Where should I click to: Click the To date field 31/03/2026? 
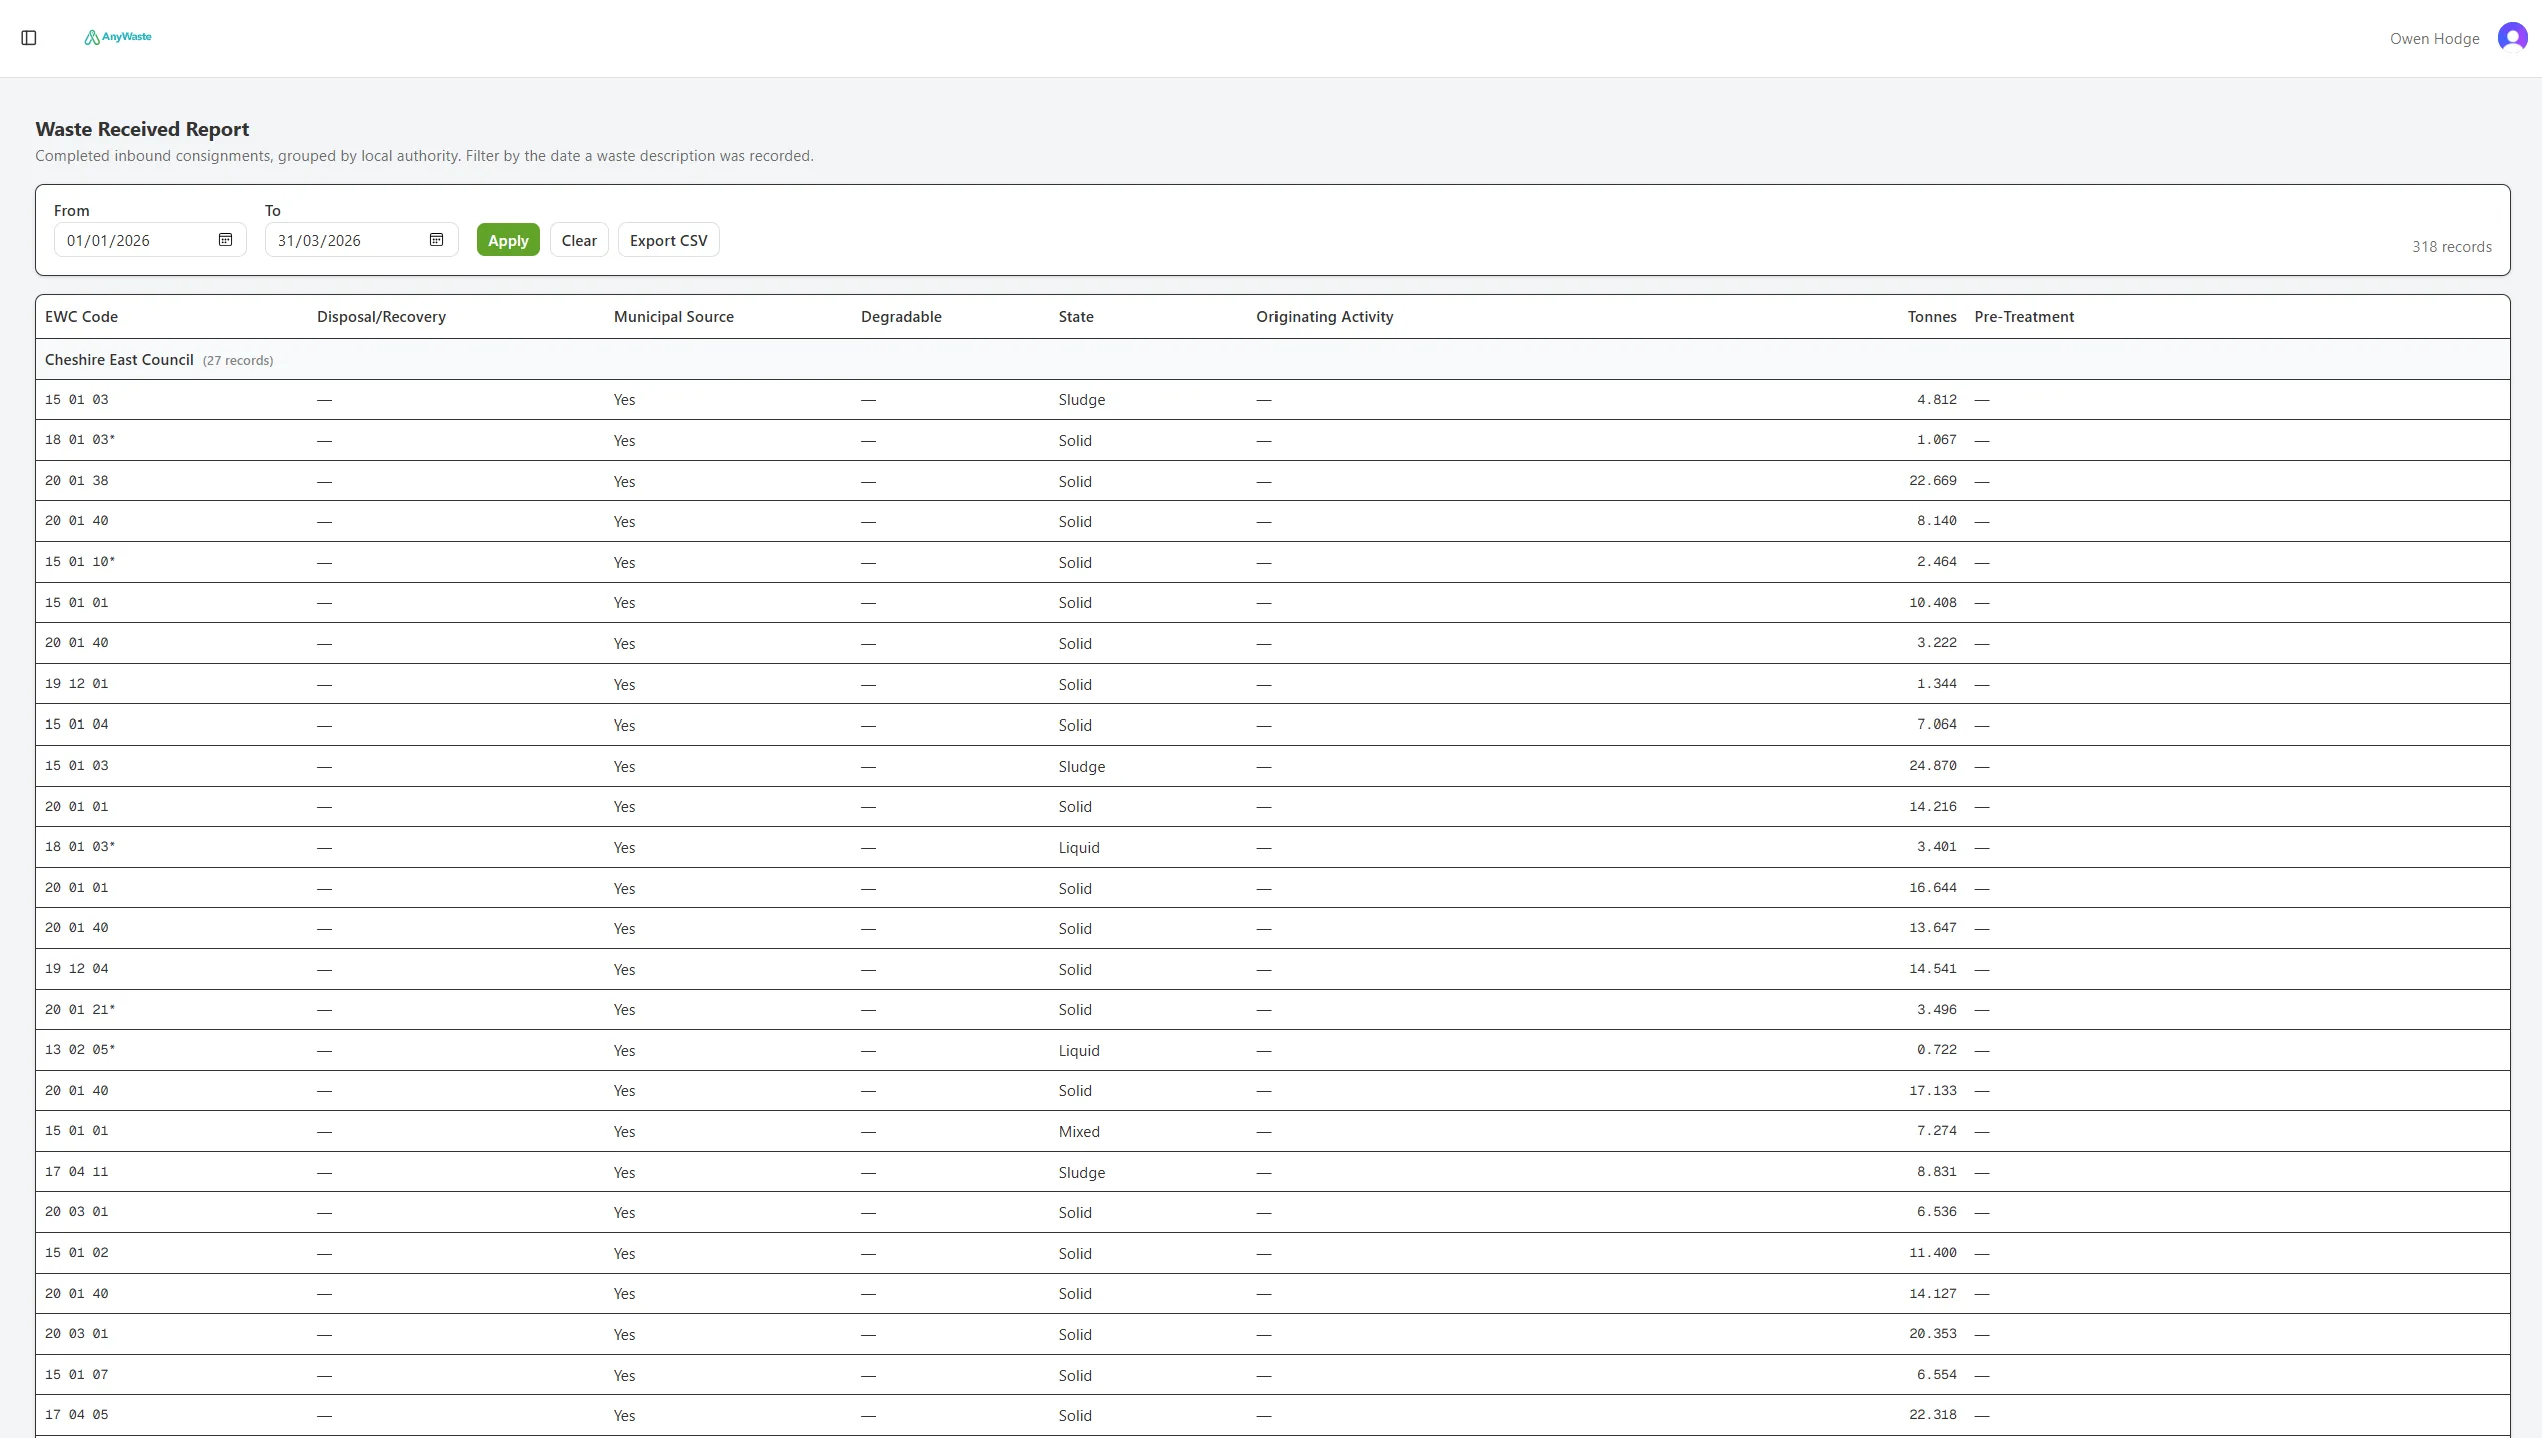pyautogui.click(x=361, y=240)
